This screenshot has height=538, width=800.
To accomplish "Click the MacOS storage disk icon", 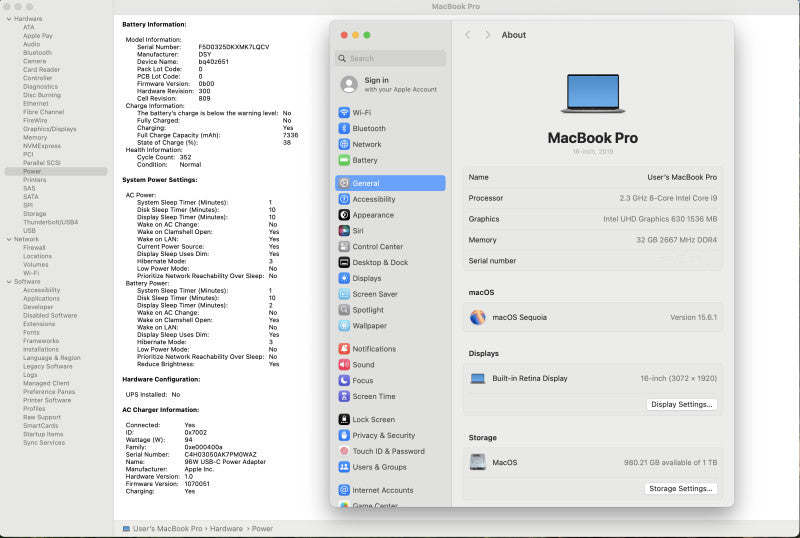I will pyautogui.click(x=478, y=462).
